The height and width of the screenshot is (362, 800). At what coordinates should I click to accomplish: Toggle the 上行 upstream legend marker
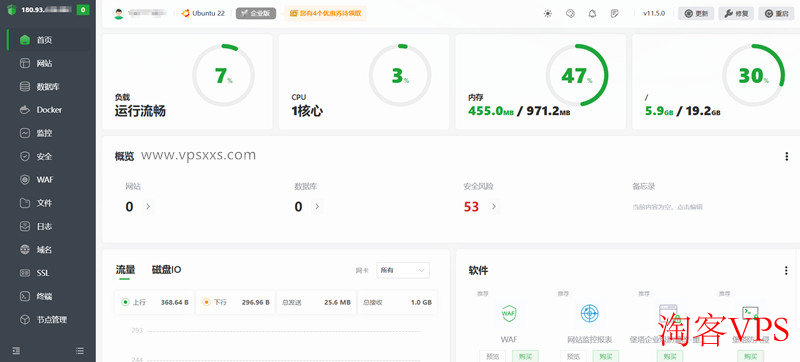[125, 302]
